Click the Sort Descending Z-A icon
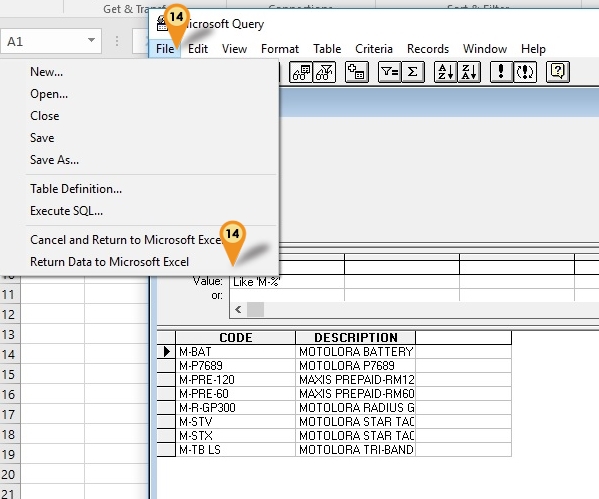The image size is (599, 499). [x=469, y=72]
